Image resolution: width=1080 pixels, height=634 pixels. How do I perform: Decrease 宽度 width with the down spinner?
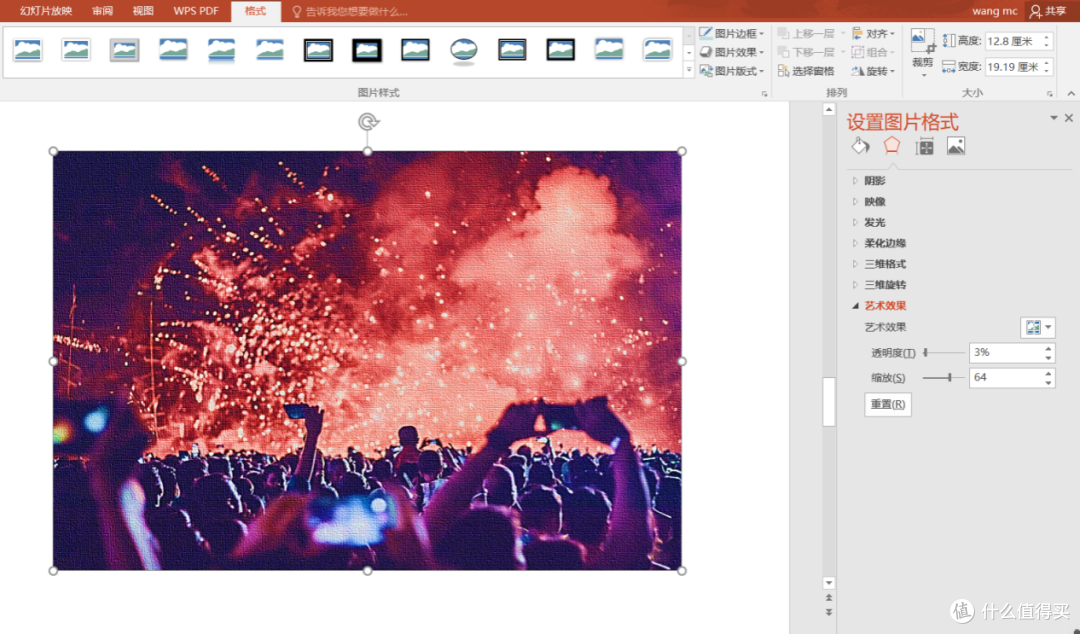click(x=1047, y=71)
